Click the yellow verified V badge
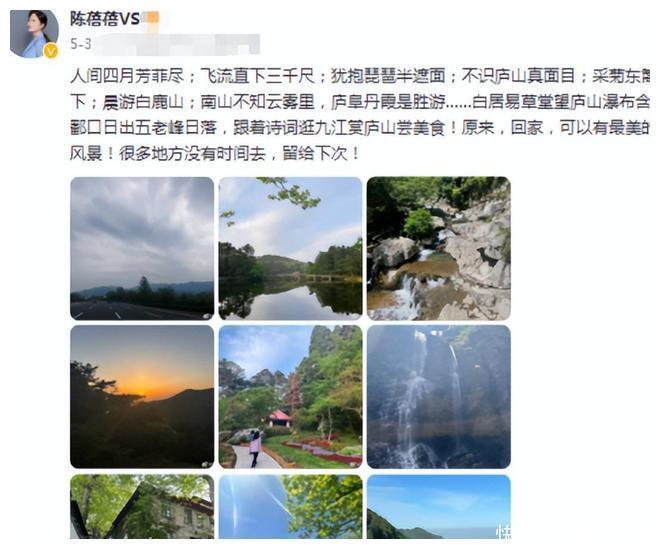The image size is (660, 549). pyautogui.click(x=51, y=52)
